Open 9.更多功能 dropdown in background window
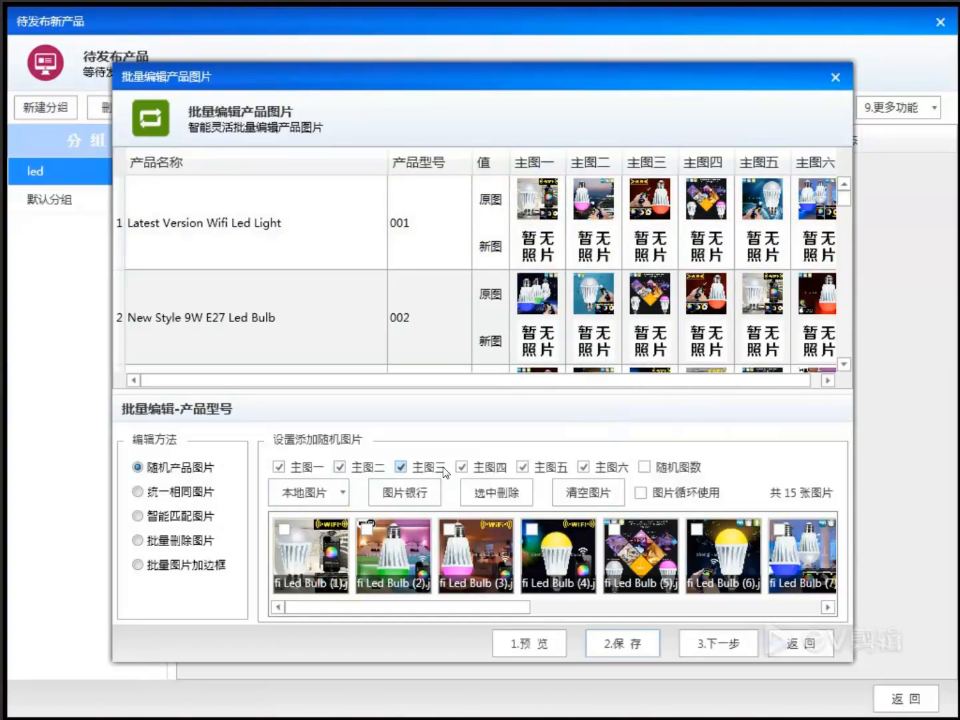Screen dimensions: 960x720 [898, 108]
